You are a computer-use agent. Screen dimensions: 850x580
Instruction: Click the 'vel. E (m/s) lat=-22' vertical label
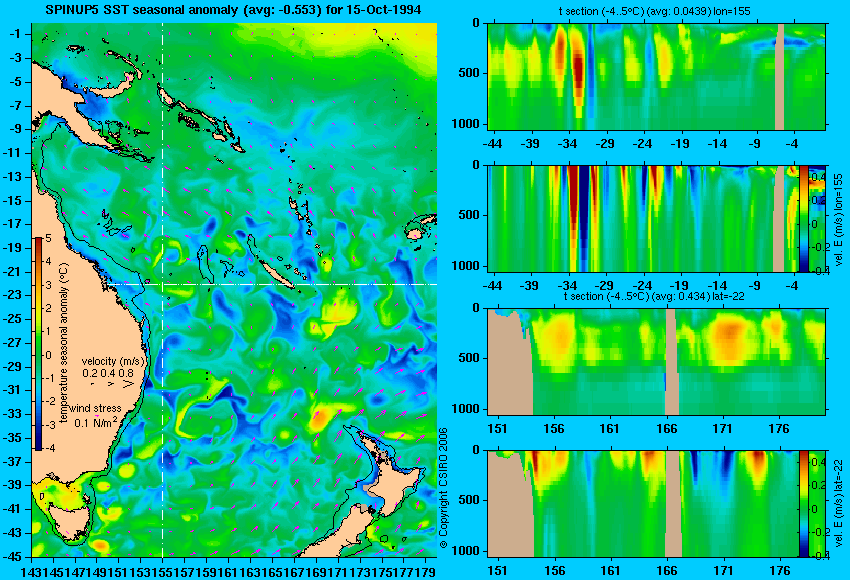[838, 506]
